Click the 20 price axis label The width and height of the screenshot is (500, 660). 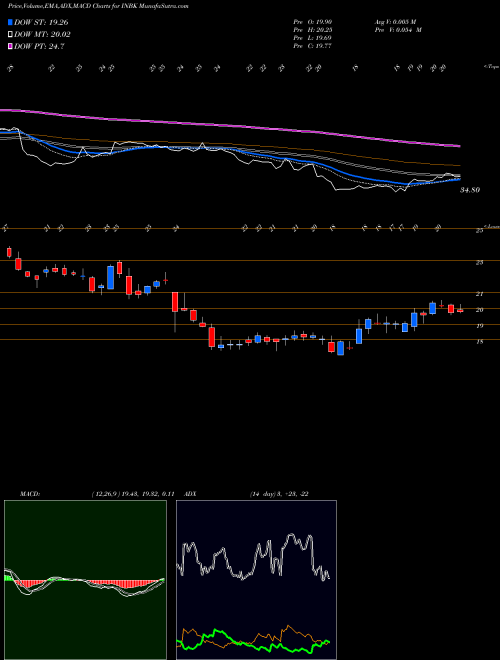479,310
